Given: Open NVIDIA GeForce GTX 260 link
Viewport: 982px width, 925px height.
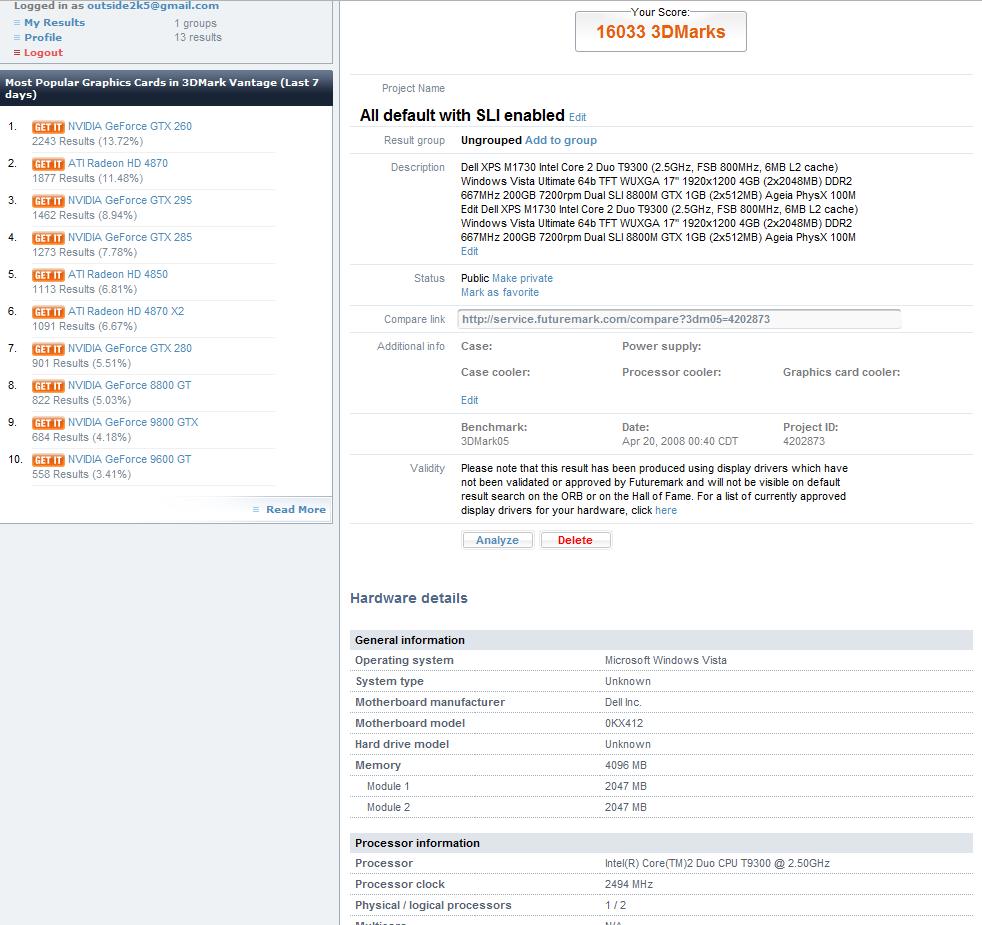Looking at the screenshot, I should (x=130, y=126).
